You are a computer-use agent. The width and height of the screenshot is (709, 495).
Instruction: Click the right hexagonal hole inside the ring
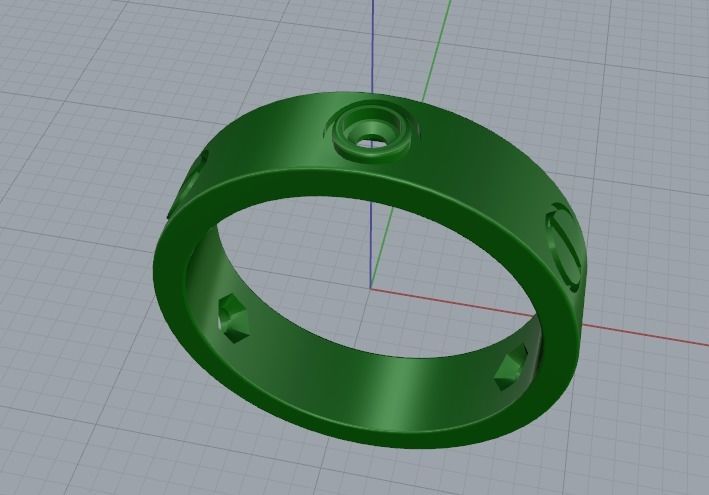[x=511, y=367]
